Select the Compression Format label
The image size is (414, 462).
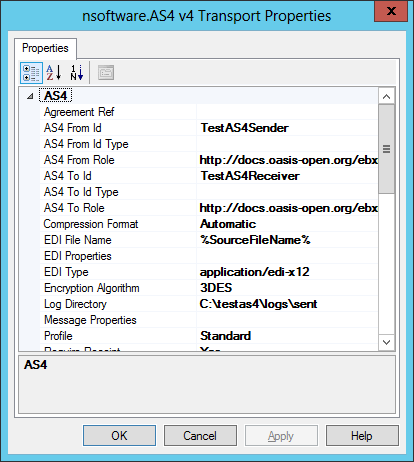click(91, 224)
